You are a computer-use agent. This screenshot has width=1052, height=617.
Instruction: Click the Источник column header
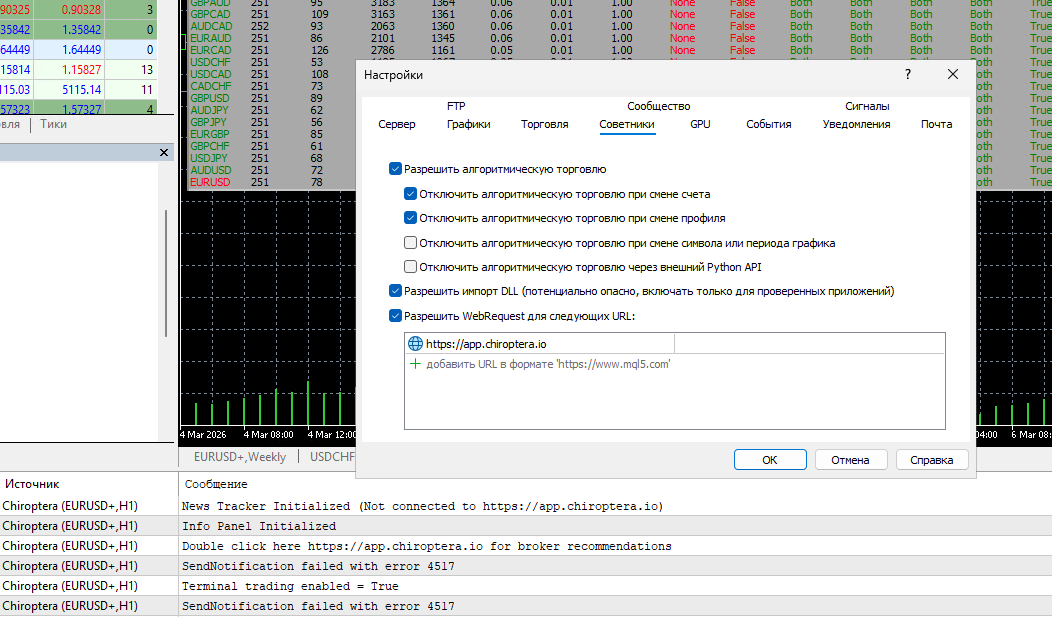tap(32, 484)
